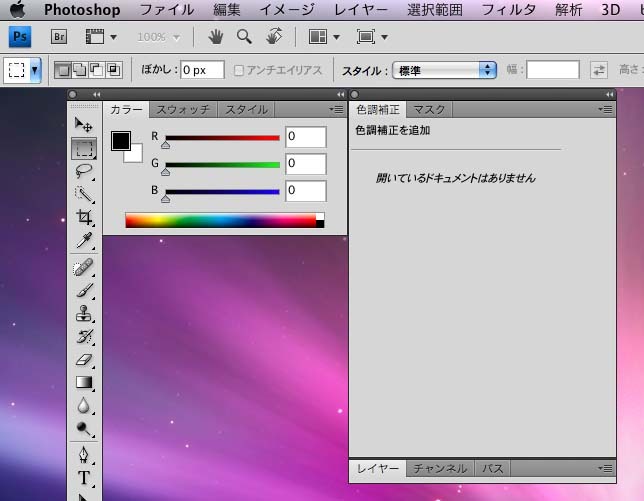
Task: Select the Lasso tool
Action: coord(84,171)
